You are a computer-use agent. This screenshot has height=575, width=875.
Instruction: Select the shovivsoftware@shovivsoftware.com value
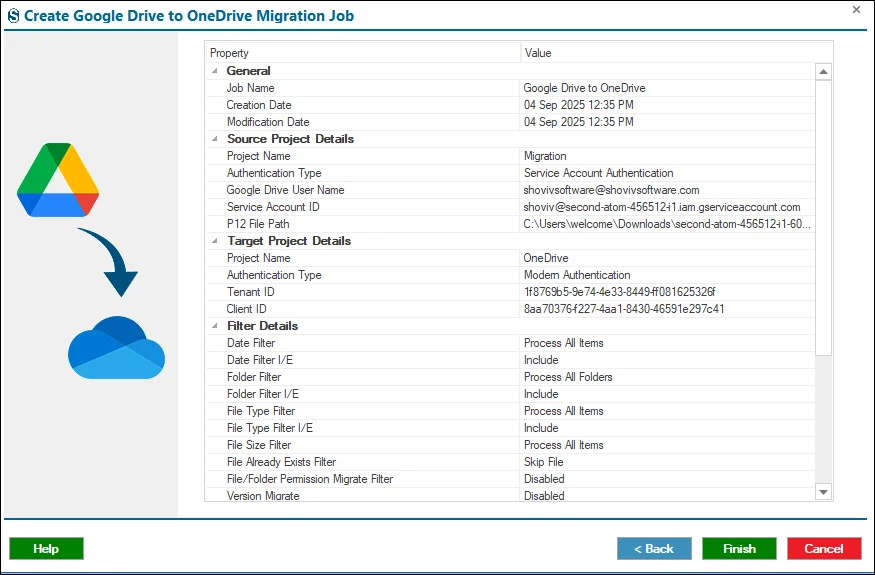(611, 190)
